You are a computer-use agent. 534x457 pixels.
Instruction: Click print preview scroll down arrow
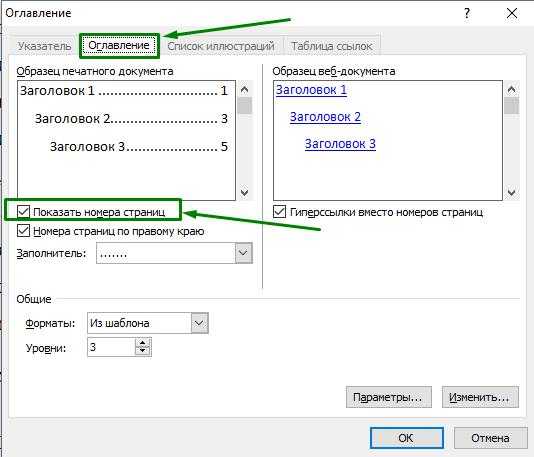pyautogui.click(x=244, y=192)
